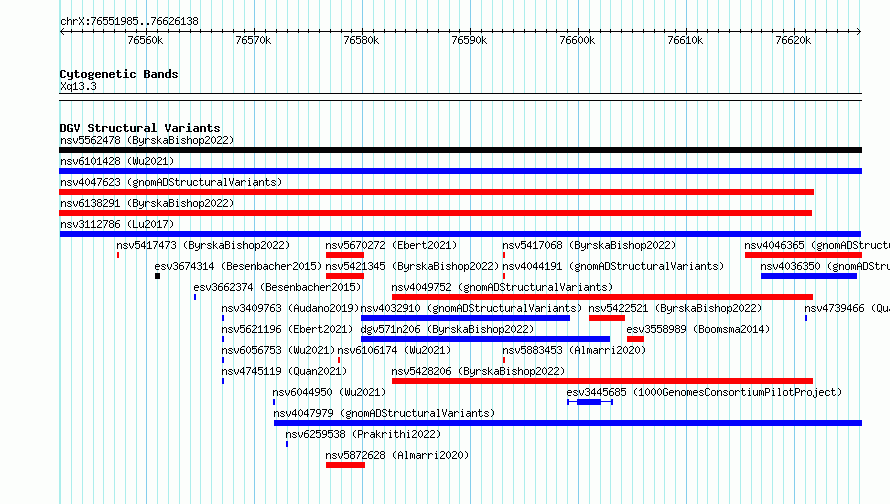890x504 pixels.
Task: Click nsv5883453 (Almarri2020) label
Action: pos(574,350)
